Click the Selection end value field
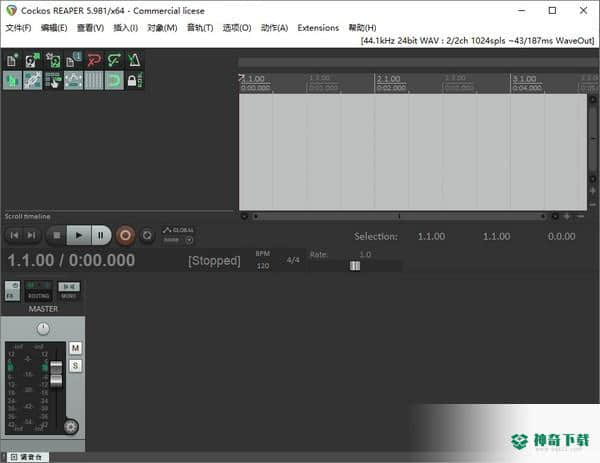600x463 pixels. click(x=496, y=236)
